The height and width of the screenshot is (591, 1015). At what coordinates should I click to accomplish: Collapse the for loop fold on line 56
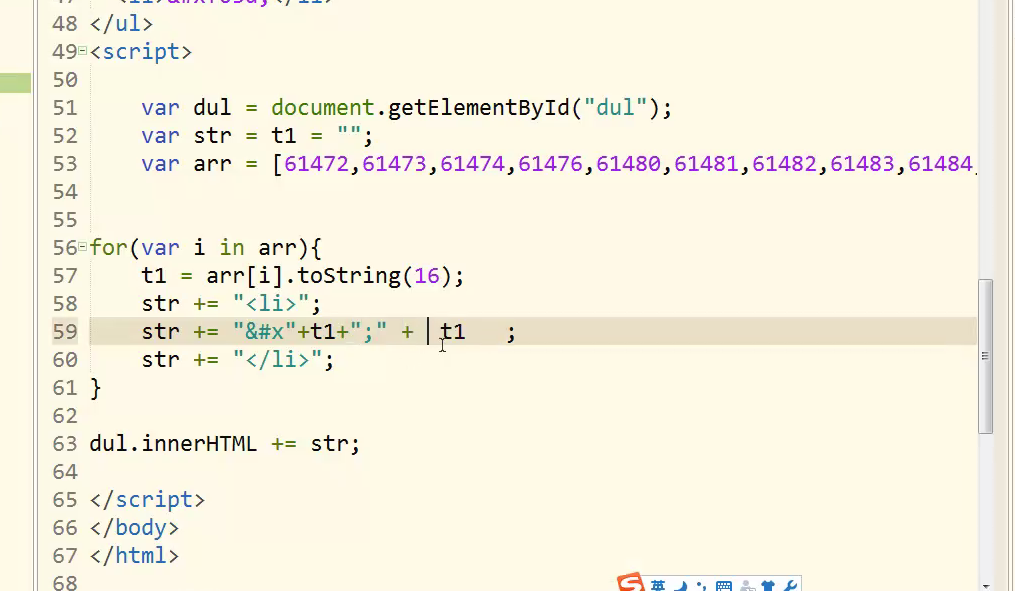point(82,246)
